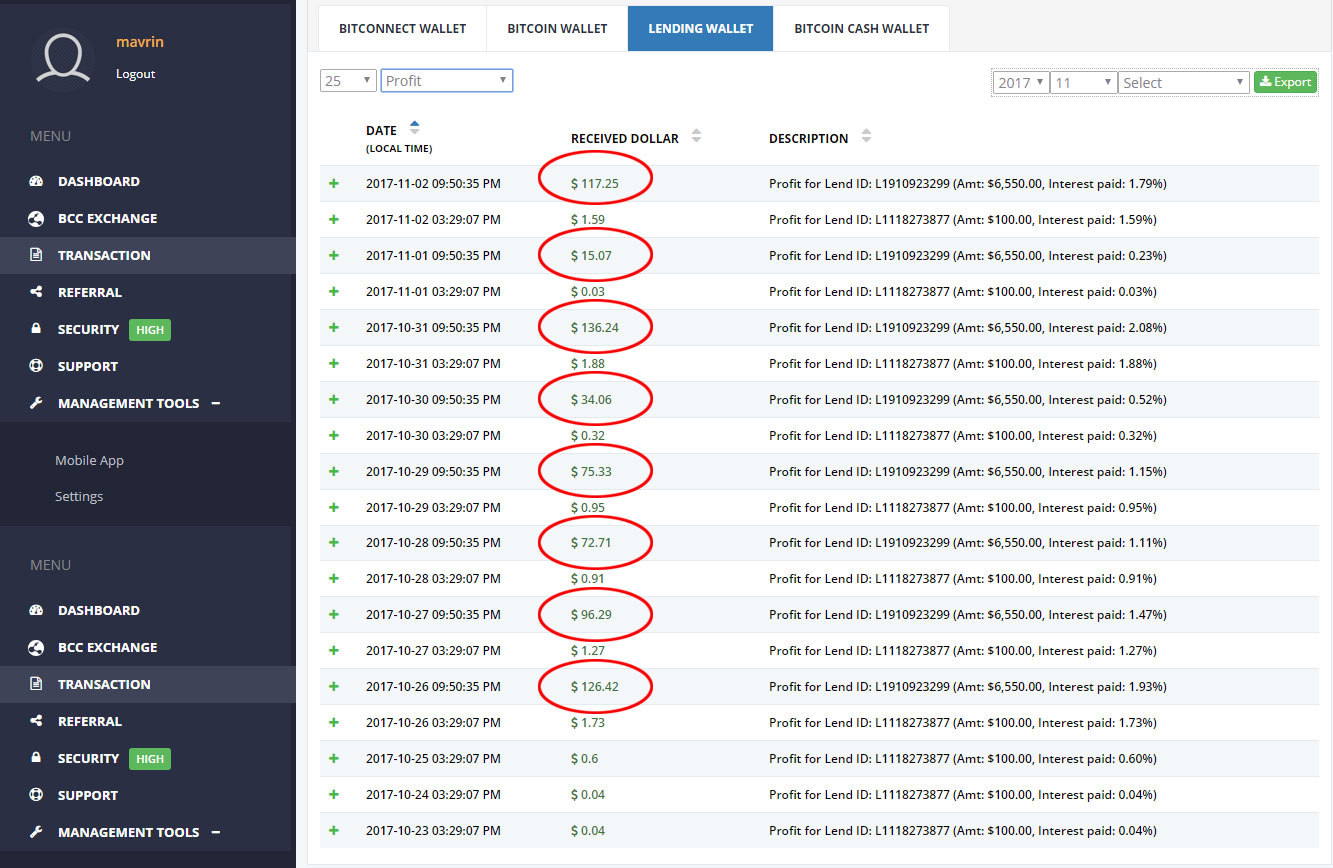Expand the 2017-11-01 09:50:35 PM row
This screenshot has width=1333, height=868.
(334, 256)
